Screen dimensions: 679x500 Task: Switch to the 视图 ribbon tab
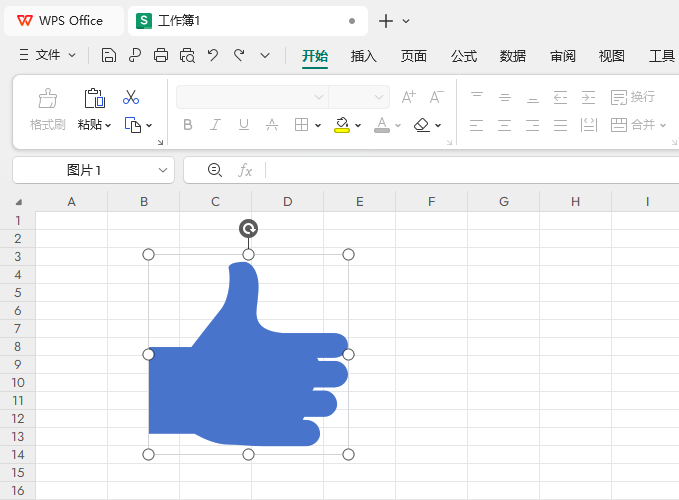point(611,56)
